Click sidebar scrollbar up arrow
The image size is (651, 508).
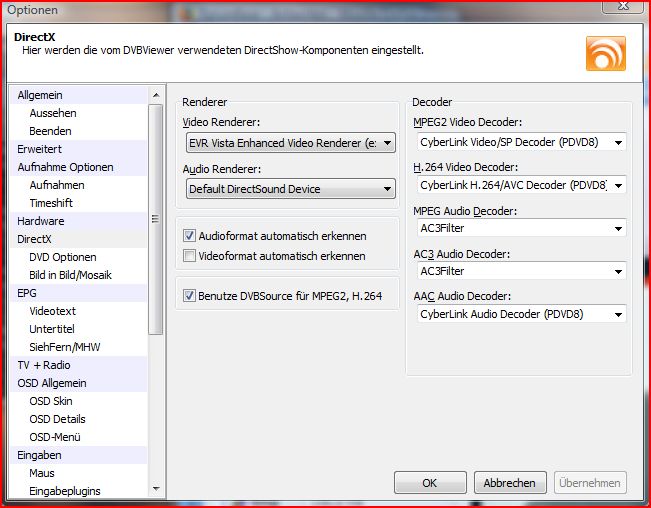(x=156, y=95)
